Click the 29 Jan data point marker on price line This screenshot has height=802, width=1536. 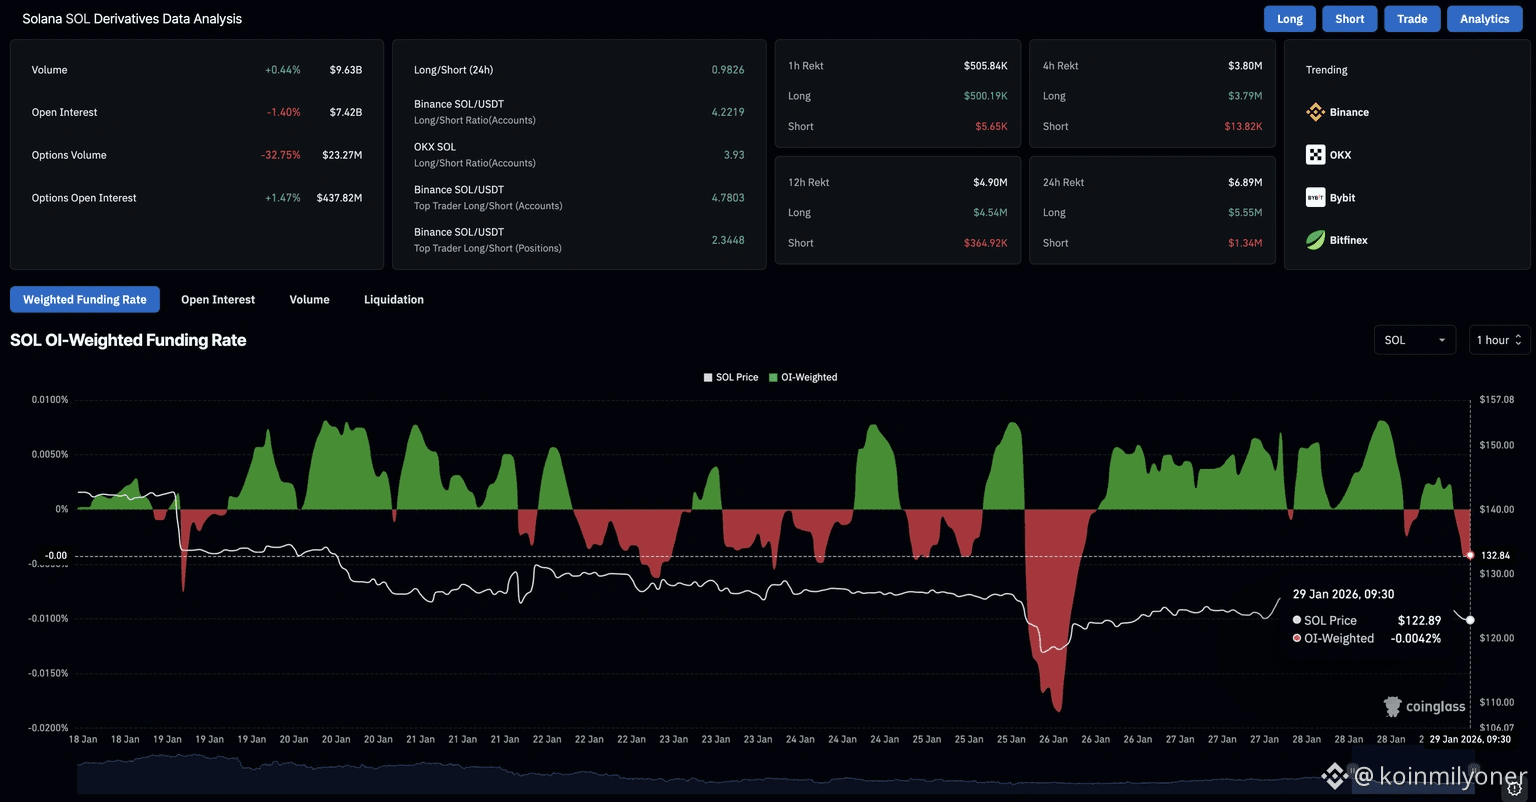1470,620
